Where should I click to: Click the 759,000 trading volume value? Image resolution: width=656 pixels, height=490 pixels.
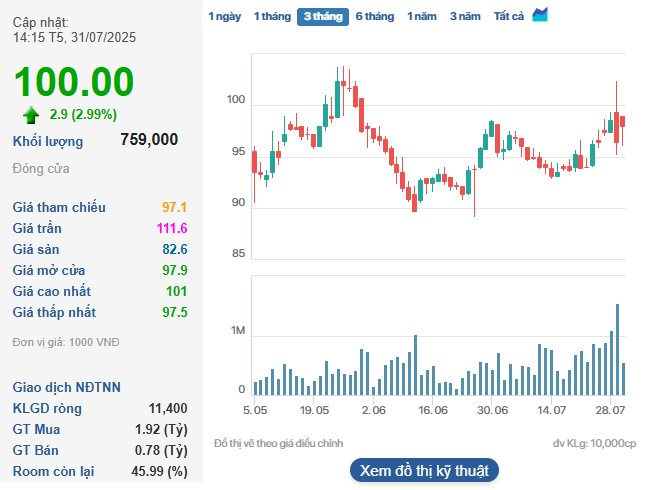(x=149, y=140)
